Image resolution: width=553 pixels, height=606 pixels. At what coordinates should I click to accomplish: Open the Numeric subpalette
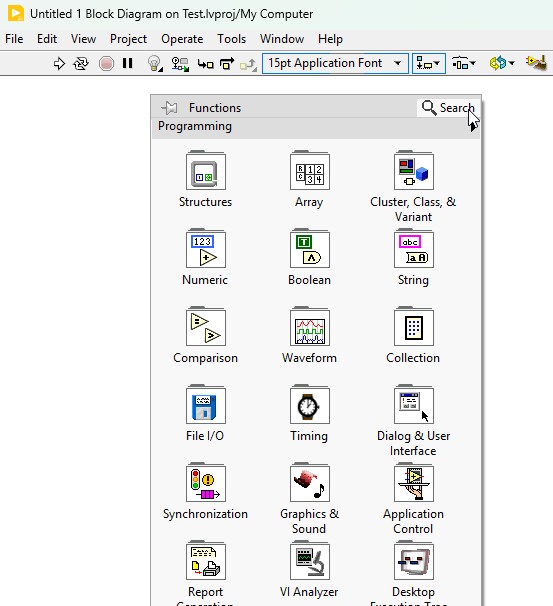[x=206, y=257]
